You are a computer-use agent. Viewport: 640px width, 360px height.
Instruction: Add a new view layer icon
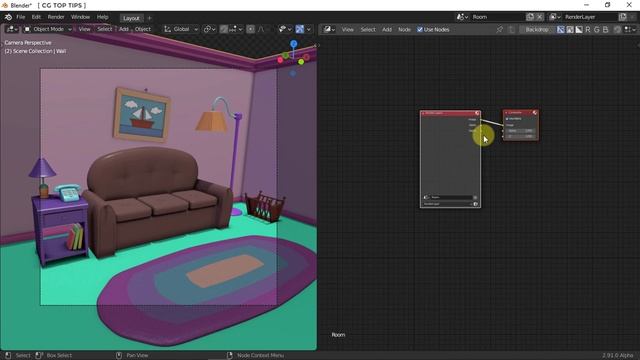622,17
